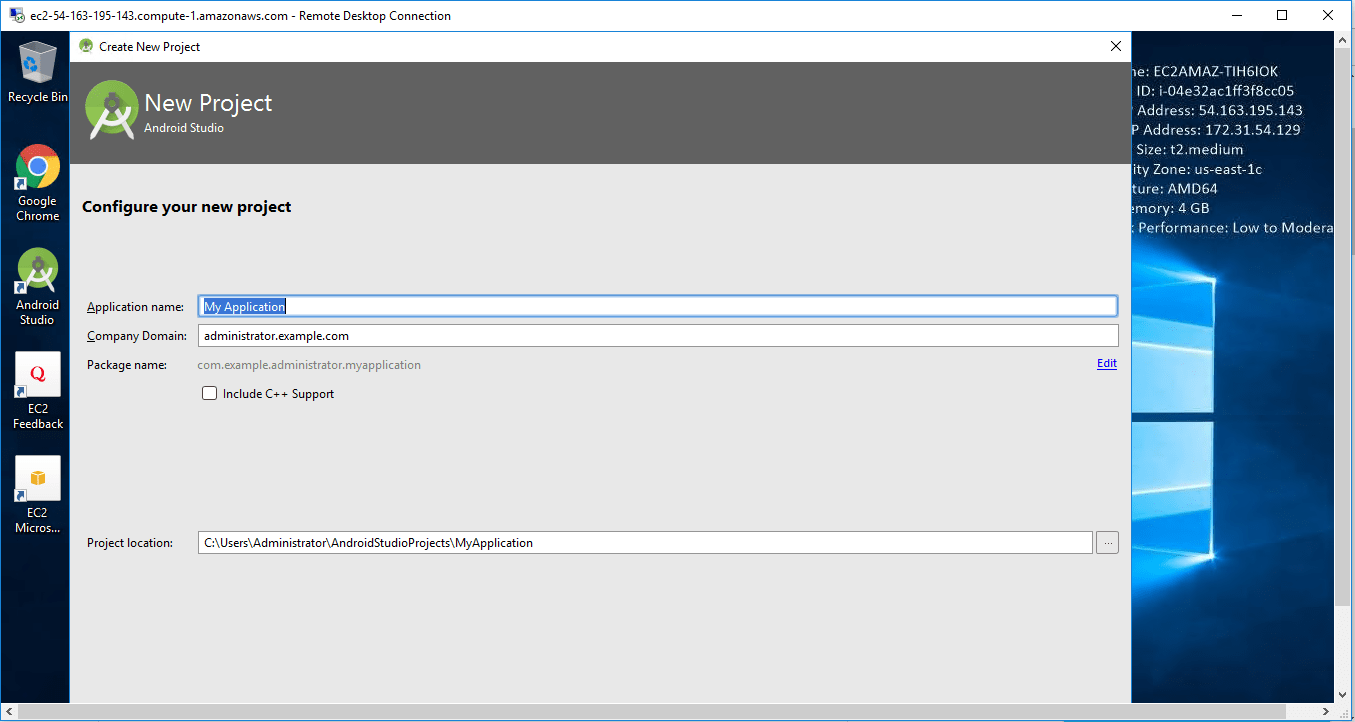Minimize the Remote Desktop Connection window

1239,15
